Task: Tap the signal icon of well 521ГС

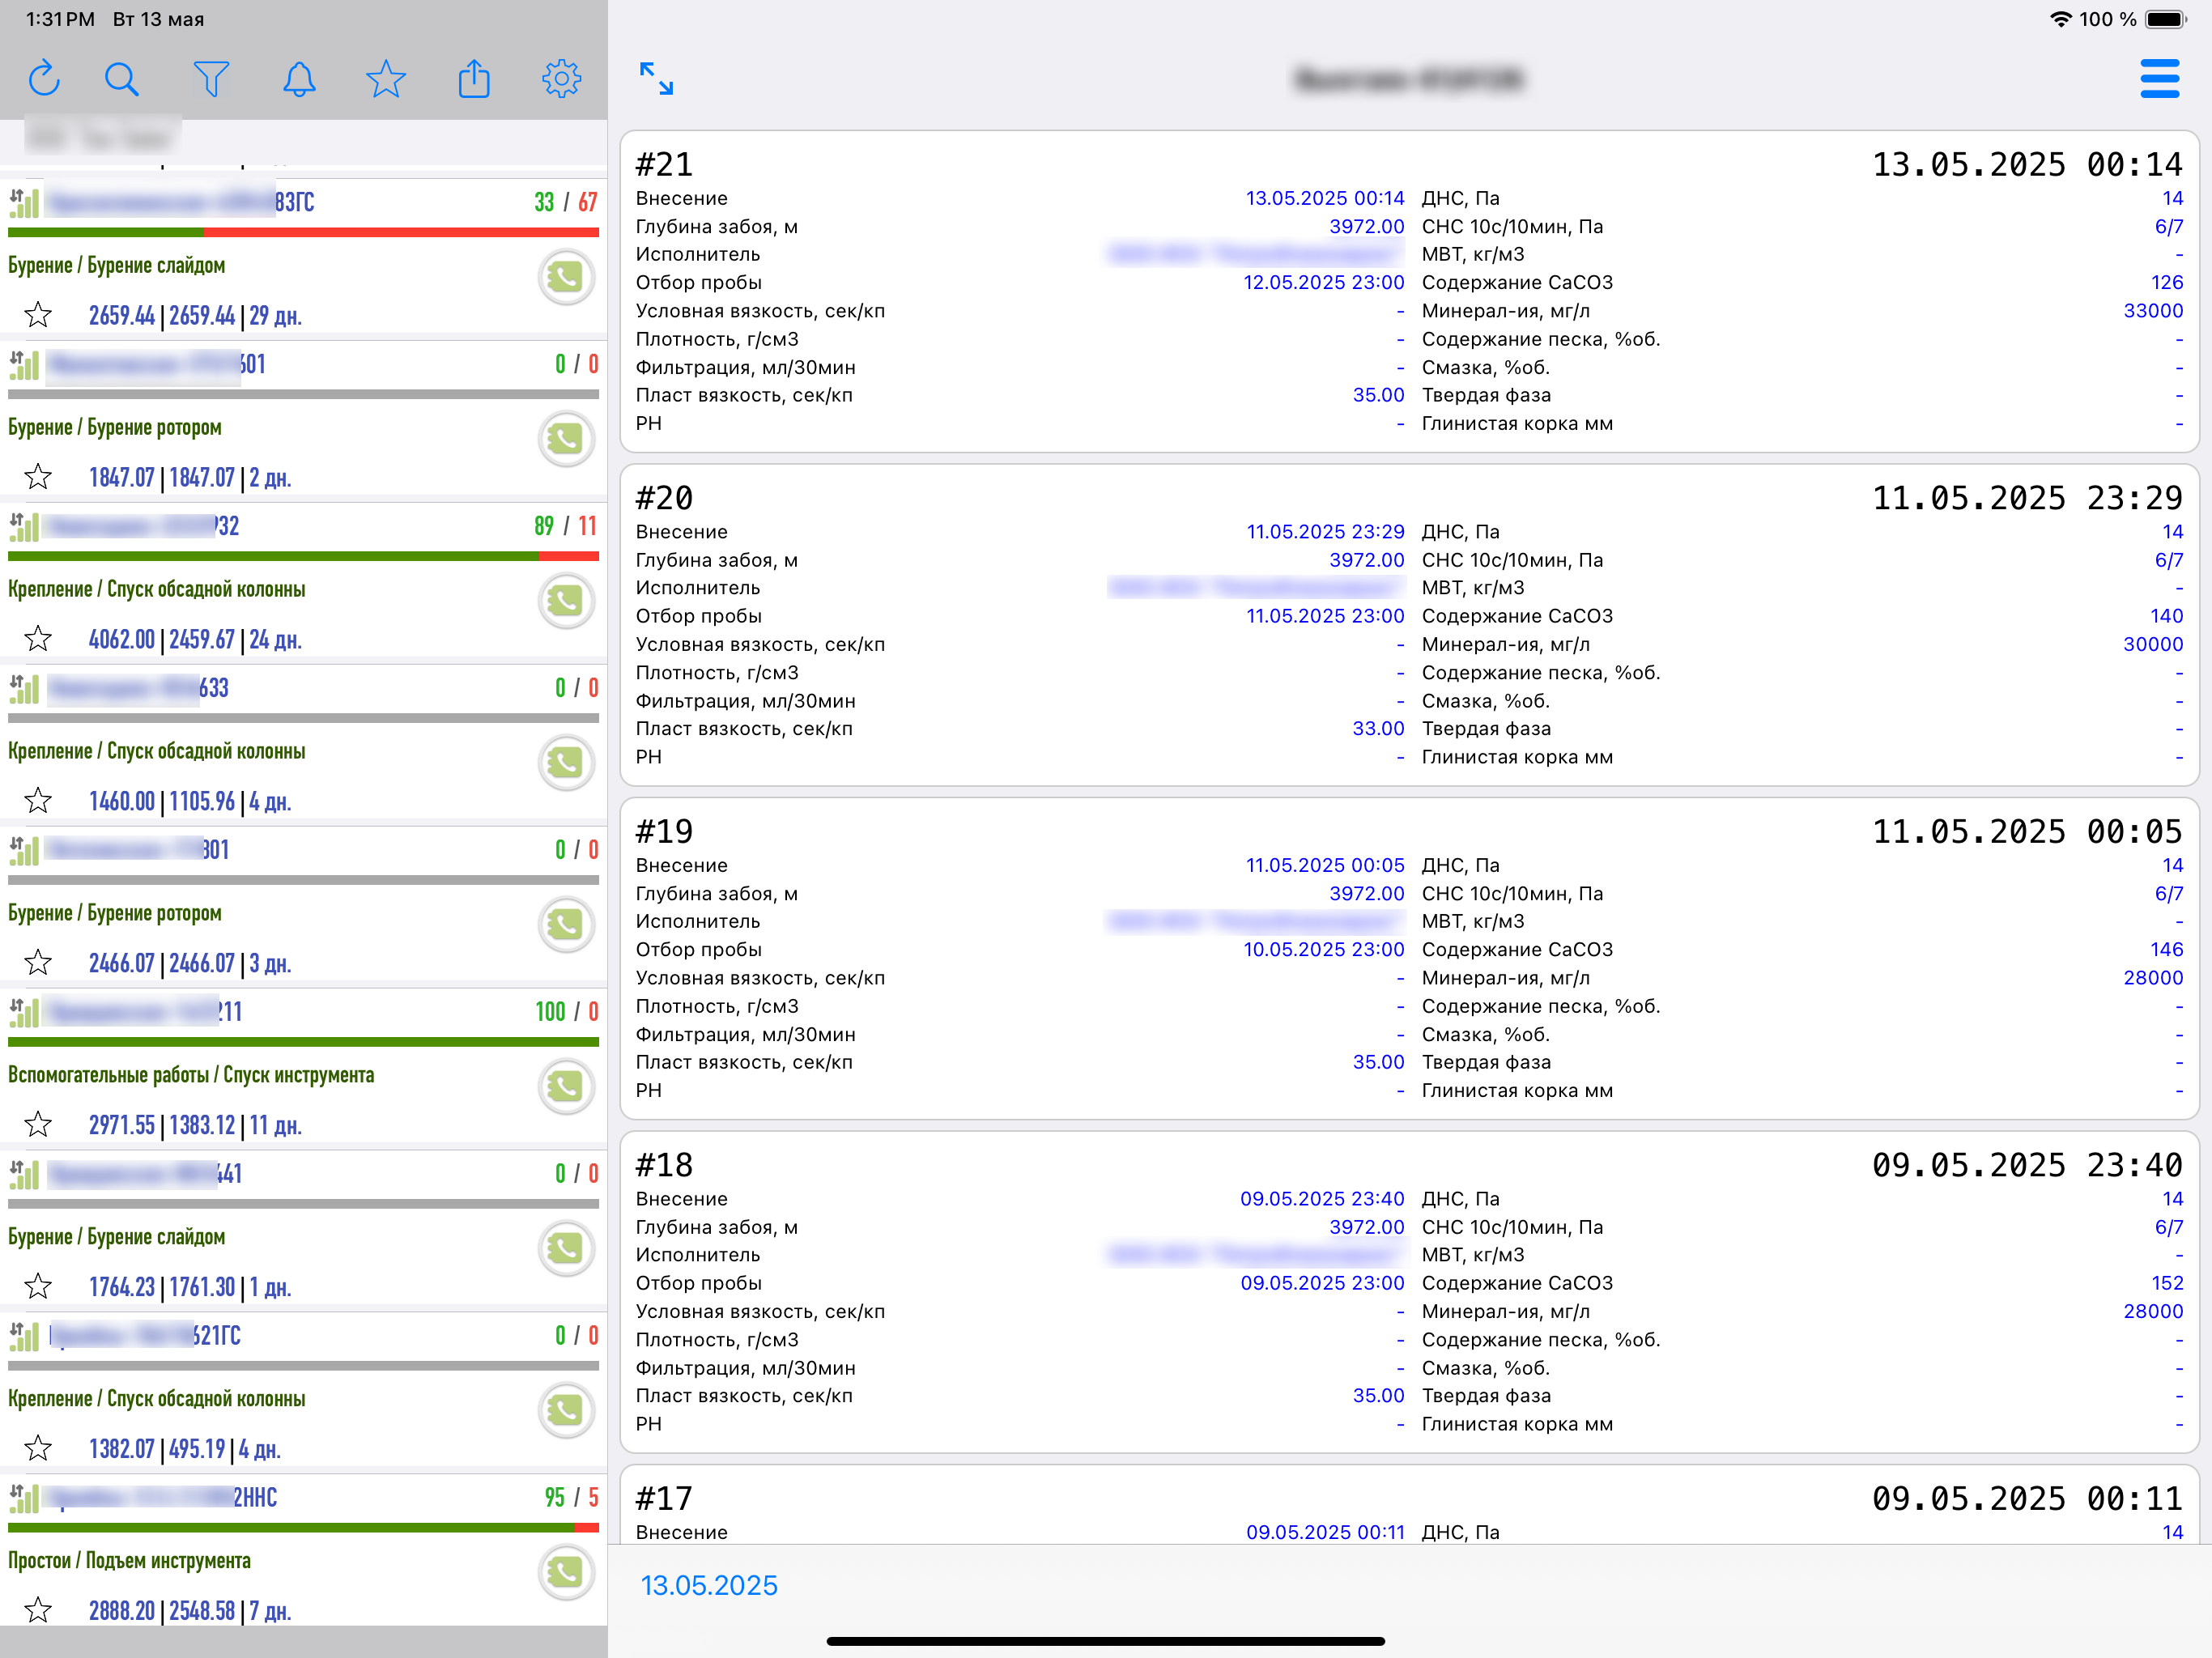Action: [24, 1336]
